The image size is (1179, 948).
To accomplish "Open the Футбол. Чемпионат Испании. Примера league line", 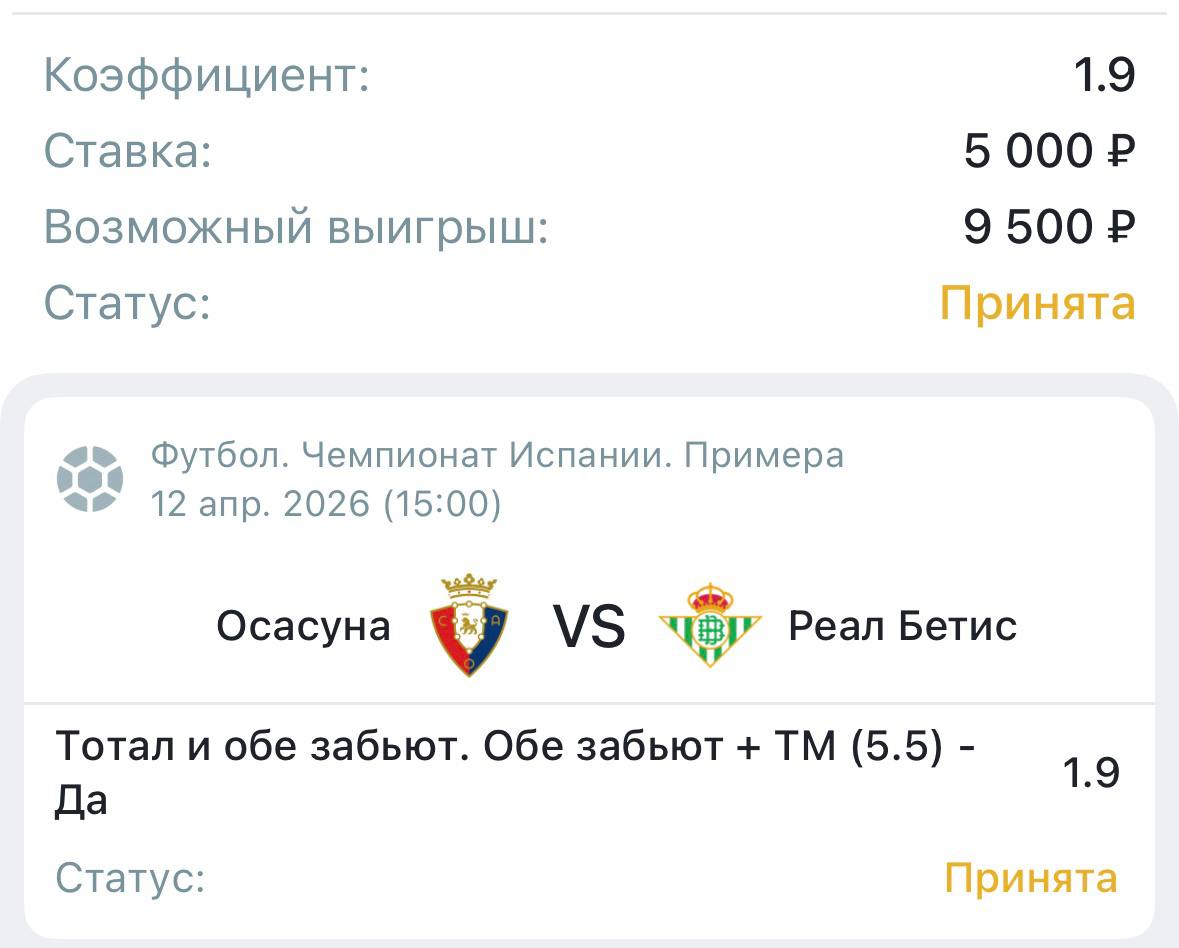I will tap(497, 456).
